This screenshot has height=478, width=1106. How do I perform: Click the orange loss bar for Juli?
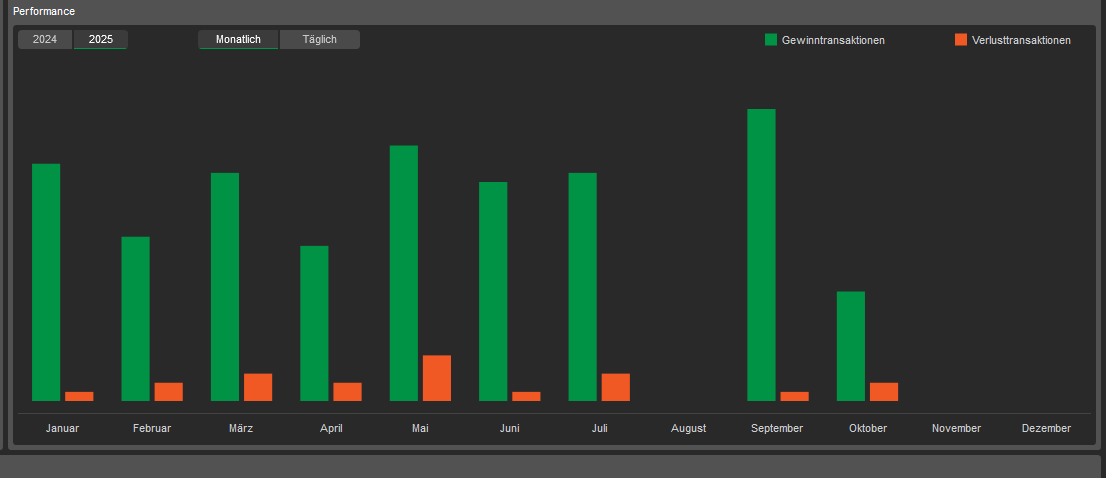point(615,387)
